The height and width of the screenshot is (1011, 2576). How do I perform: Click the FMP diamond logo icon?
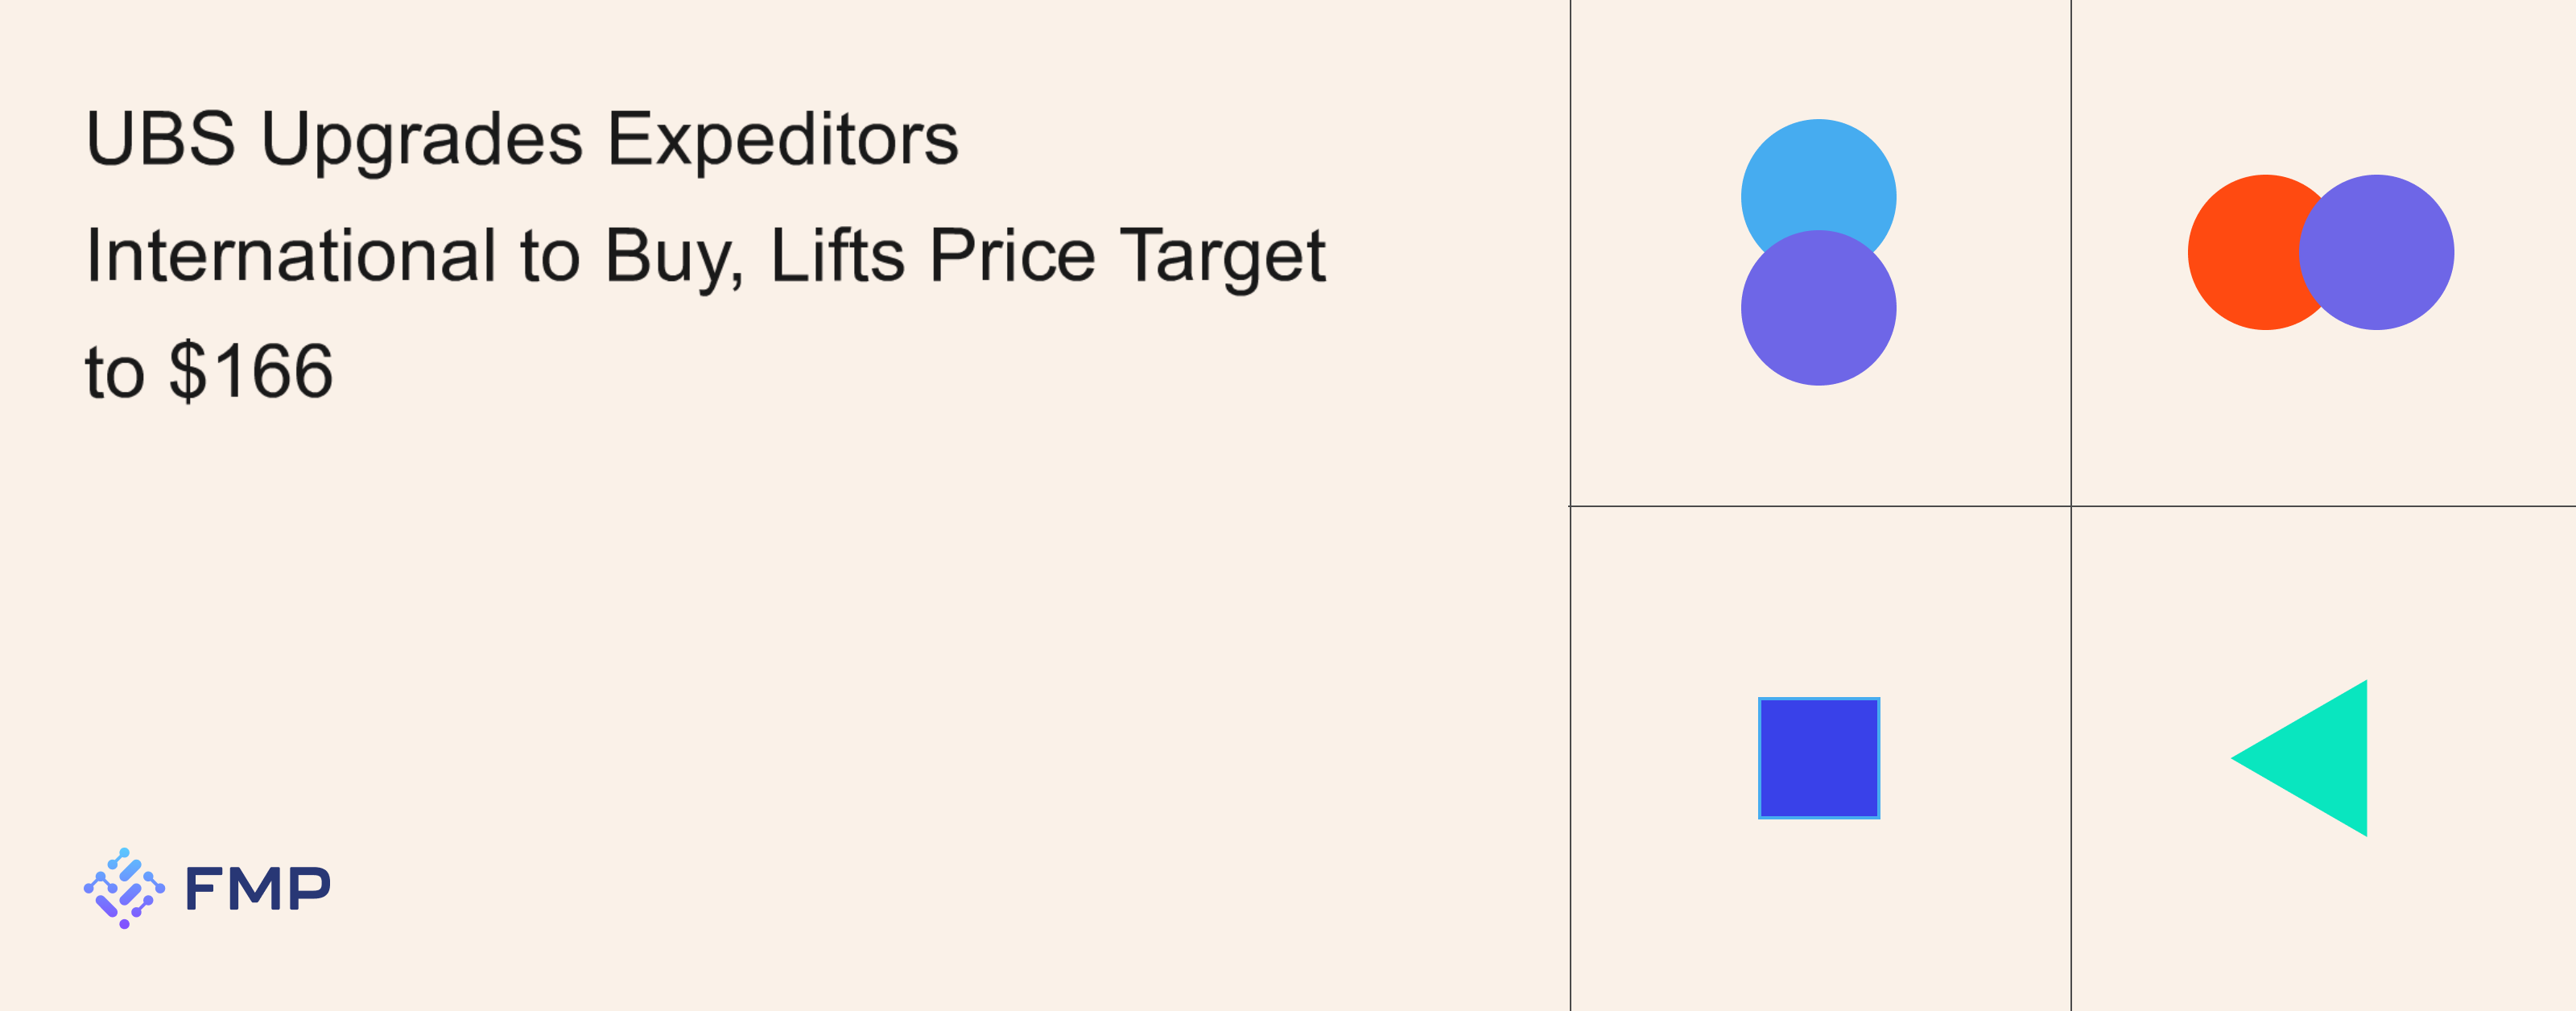[124, 888]
